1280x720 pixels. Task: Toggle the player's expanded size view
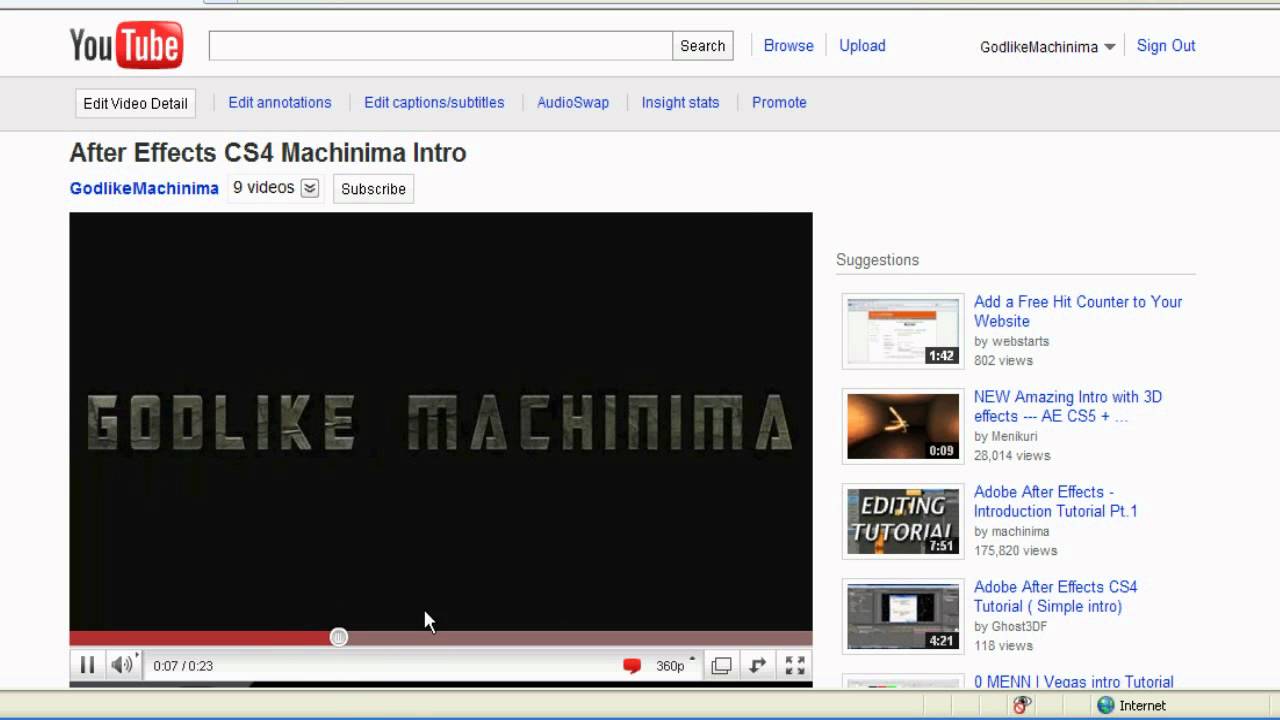click(x=721, y=666)
